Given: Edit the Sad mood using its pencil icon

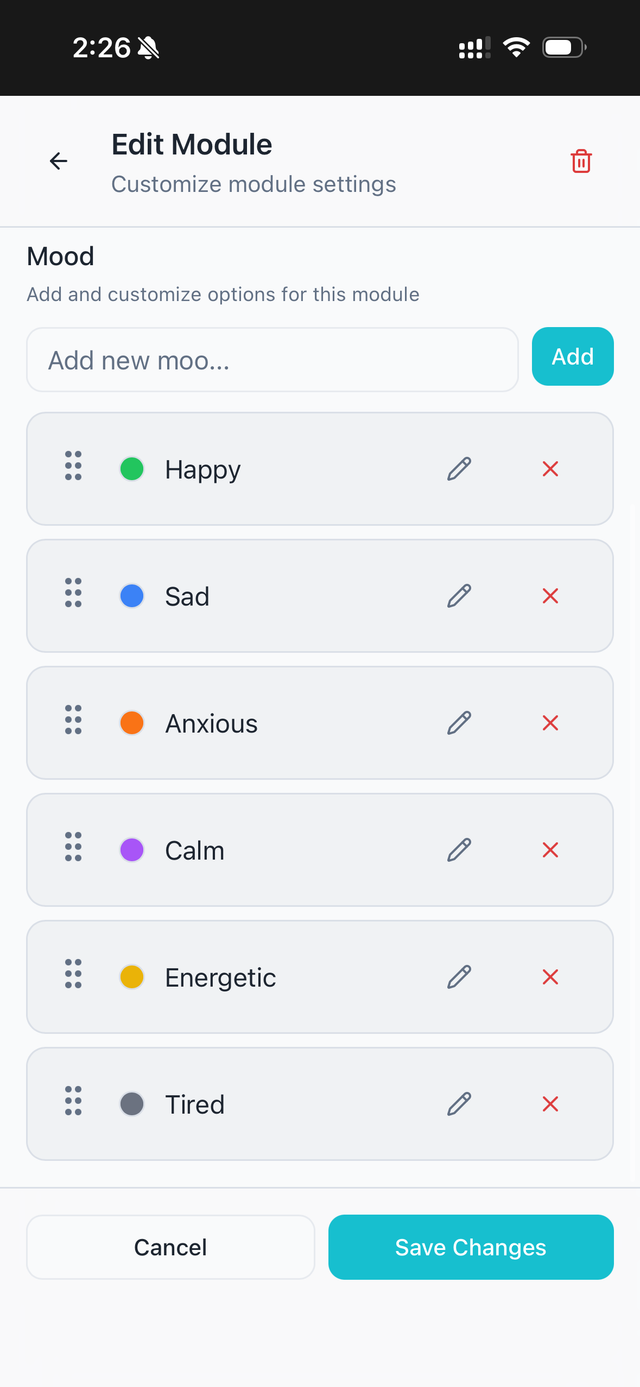Looking at the screenshot, I should 459,595.
